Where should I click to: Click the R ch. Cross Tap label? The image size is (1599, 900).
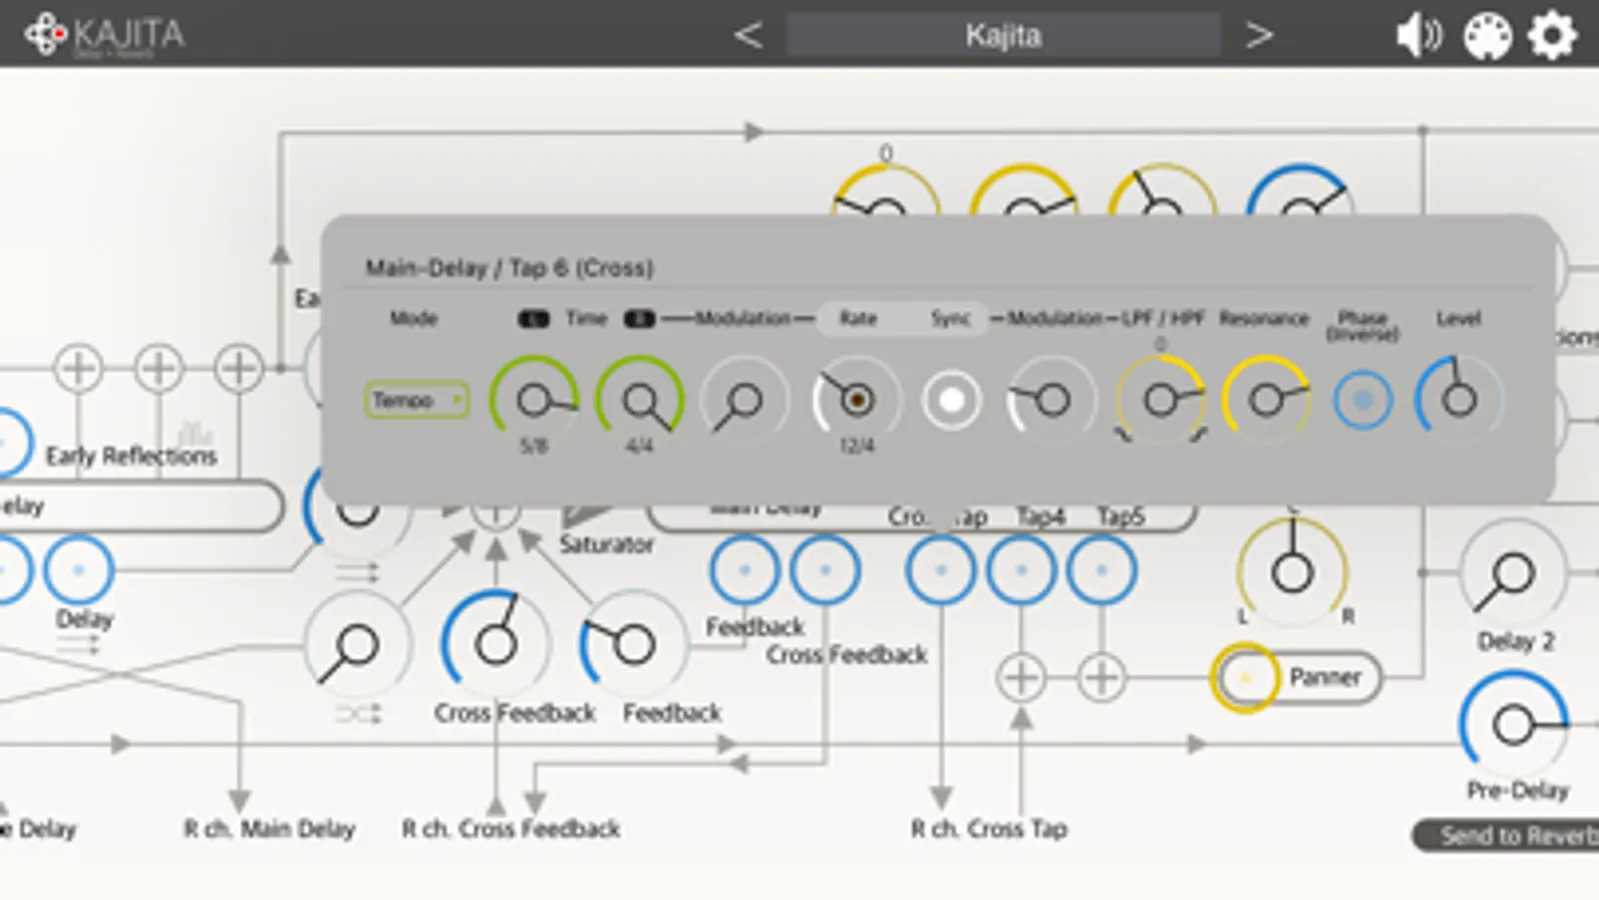pos(989,829)
